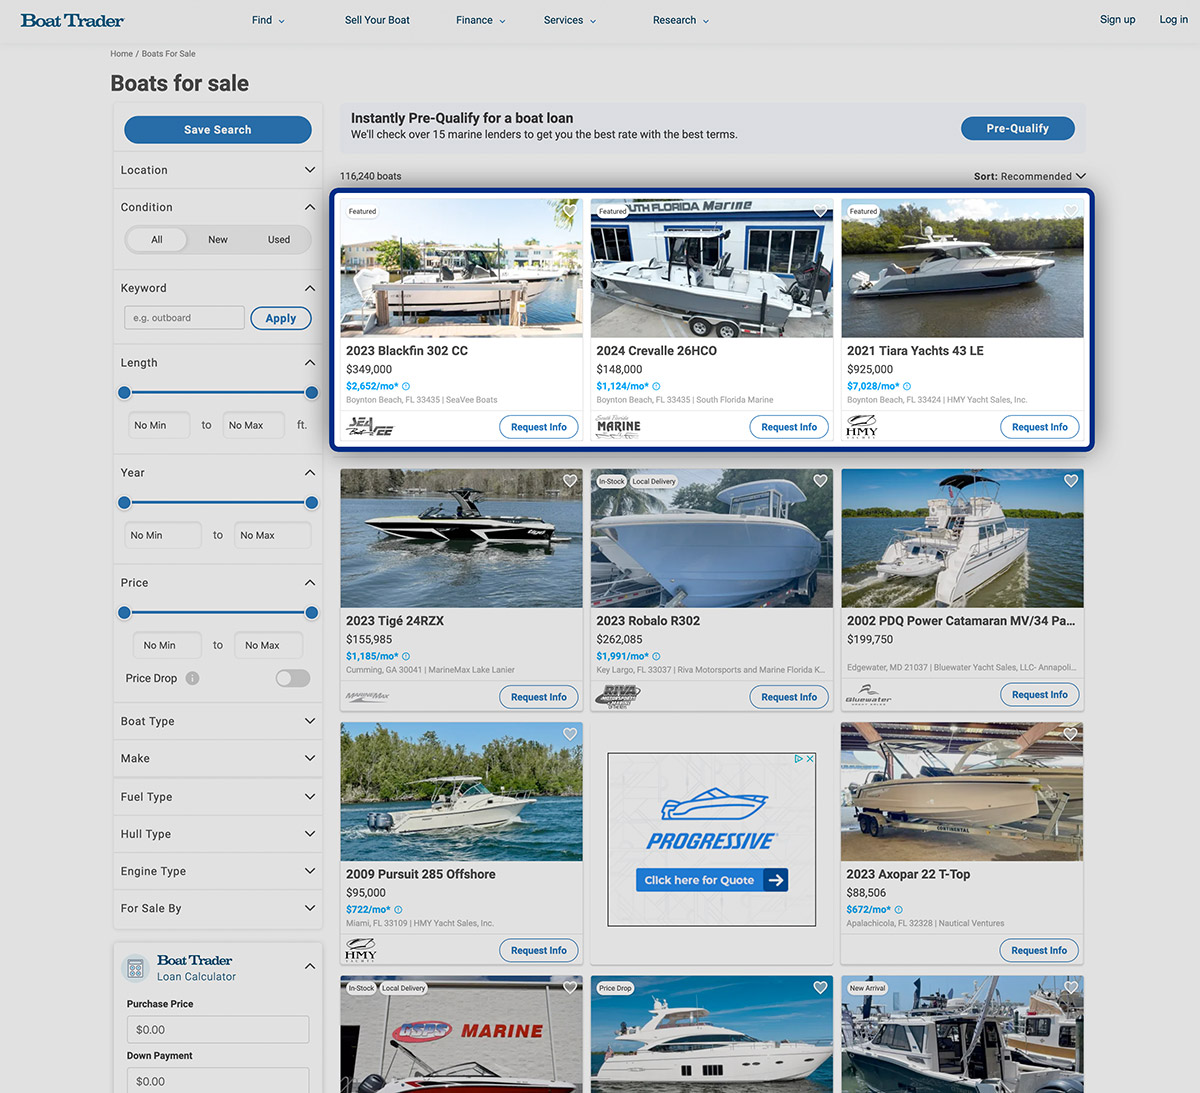Select Used condition option
The width and height of the screenshot is (1200, 1093).
279,240
